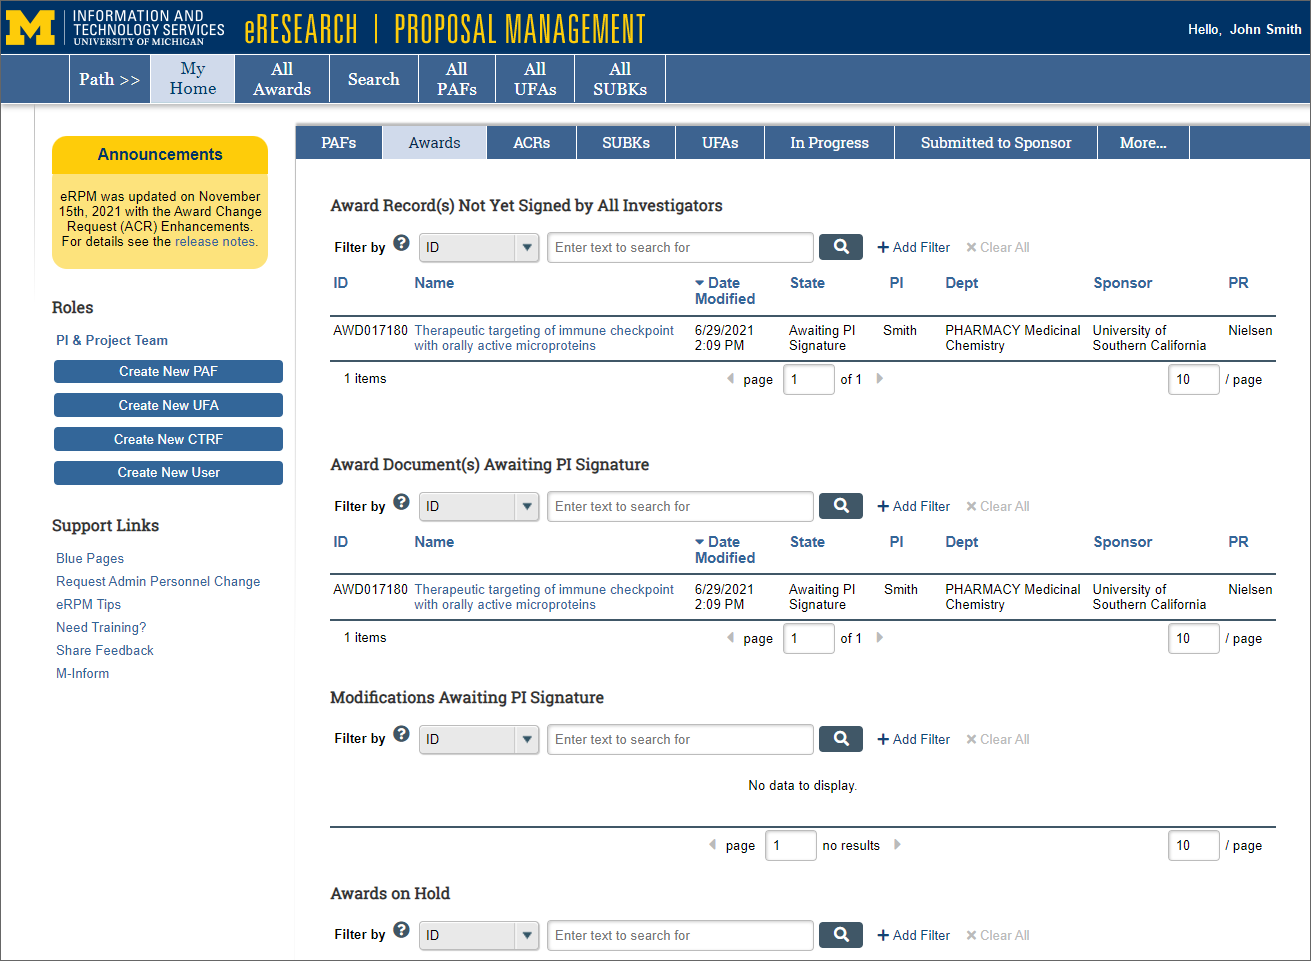
Task: Click search magnifier button in Not Yet Signed section
Action: click(x=841, y=247)
